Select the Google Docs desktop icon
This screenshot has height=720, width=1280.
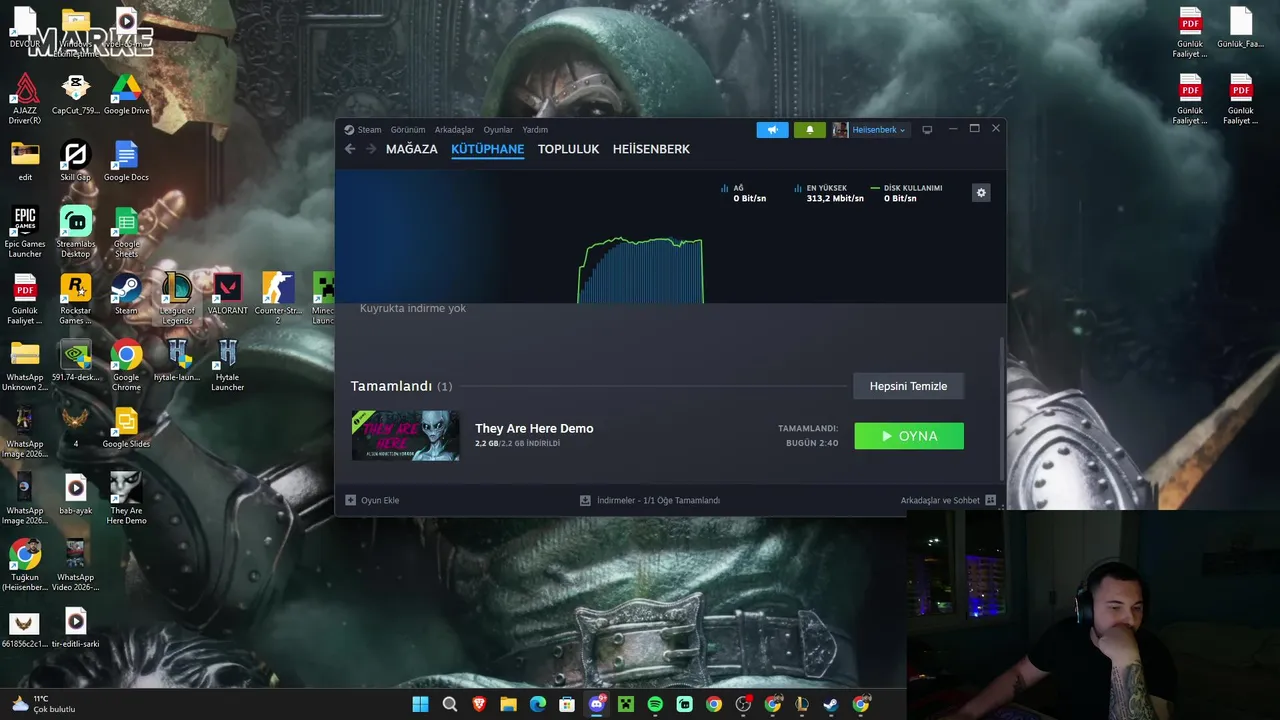(126, 162)
